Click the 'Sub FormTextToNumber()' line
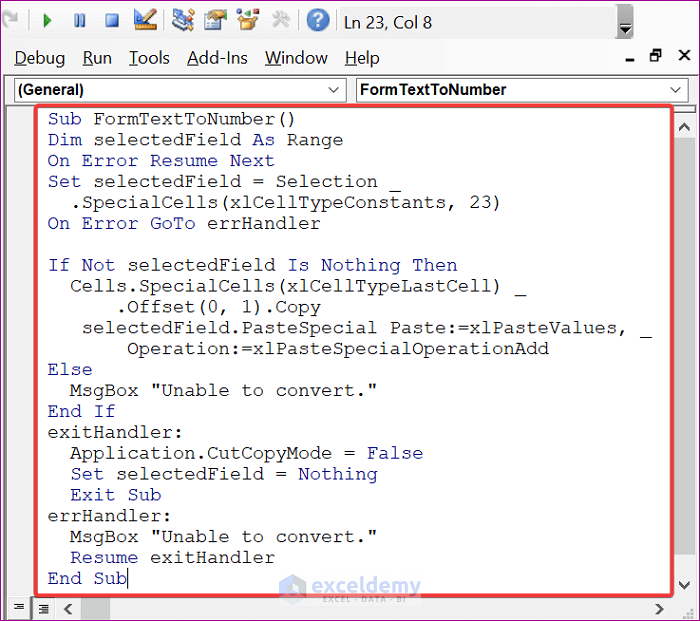The image size is (700, 621). tap(171, 119)
